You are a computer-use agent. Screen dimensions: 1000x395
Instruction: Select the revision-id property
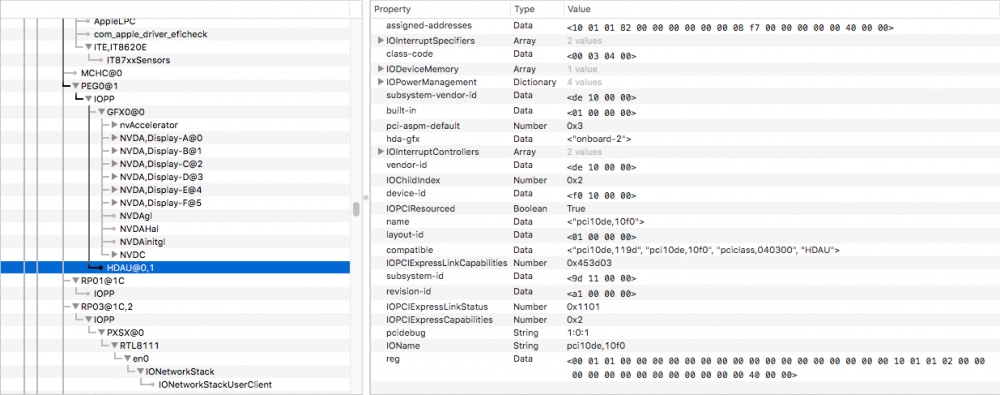point(686,292)
